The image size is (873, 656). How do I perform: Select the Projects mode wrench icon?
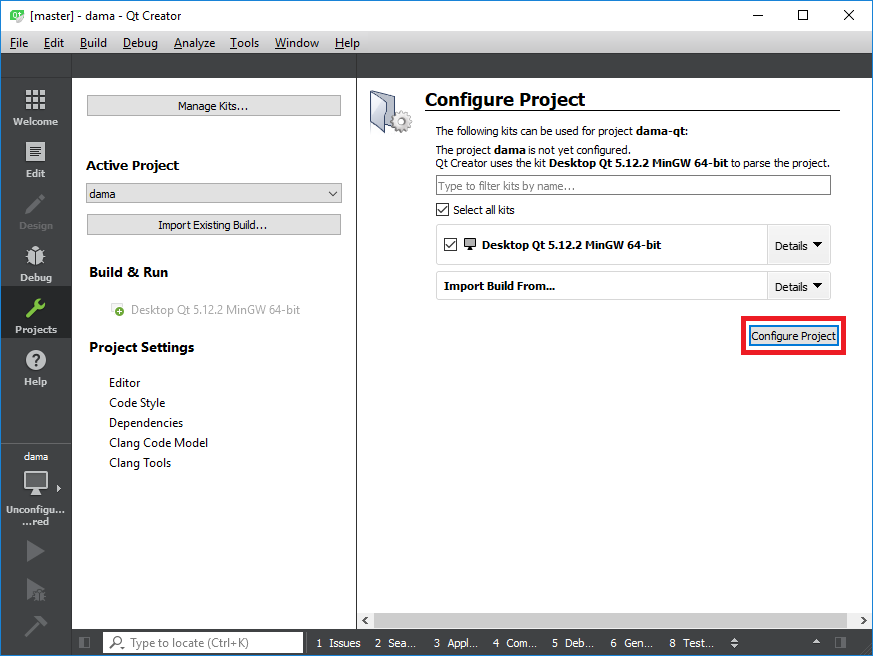coord(36,308)
